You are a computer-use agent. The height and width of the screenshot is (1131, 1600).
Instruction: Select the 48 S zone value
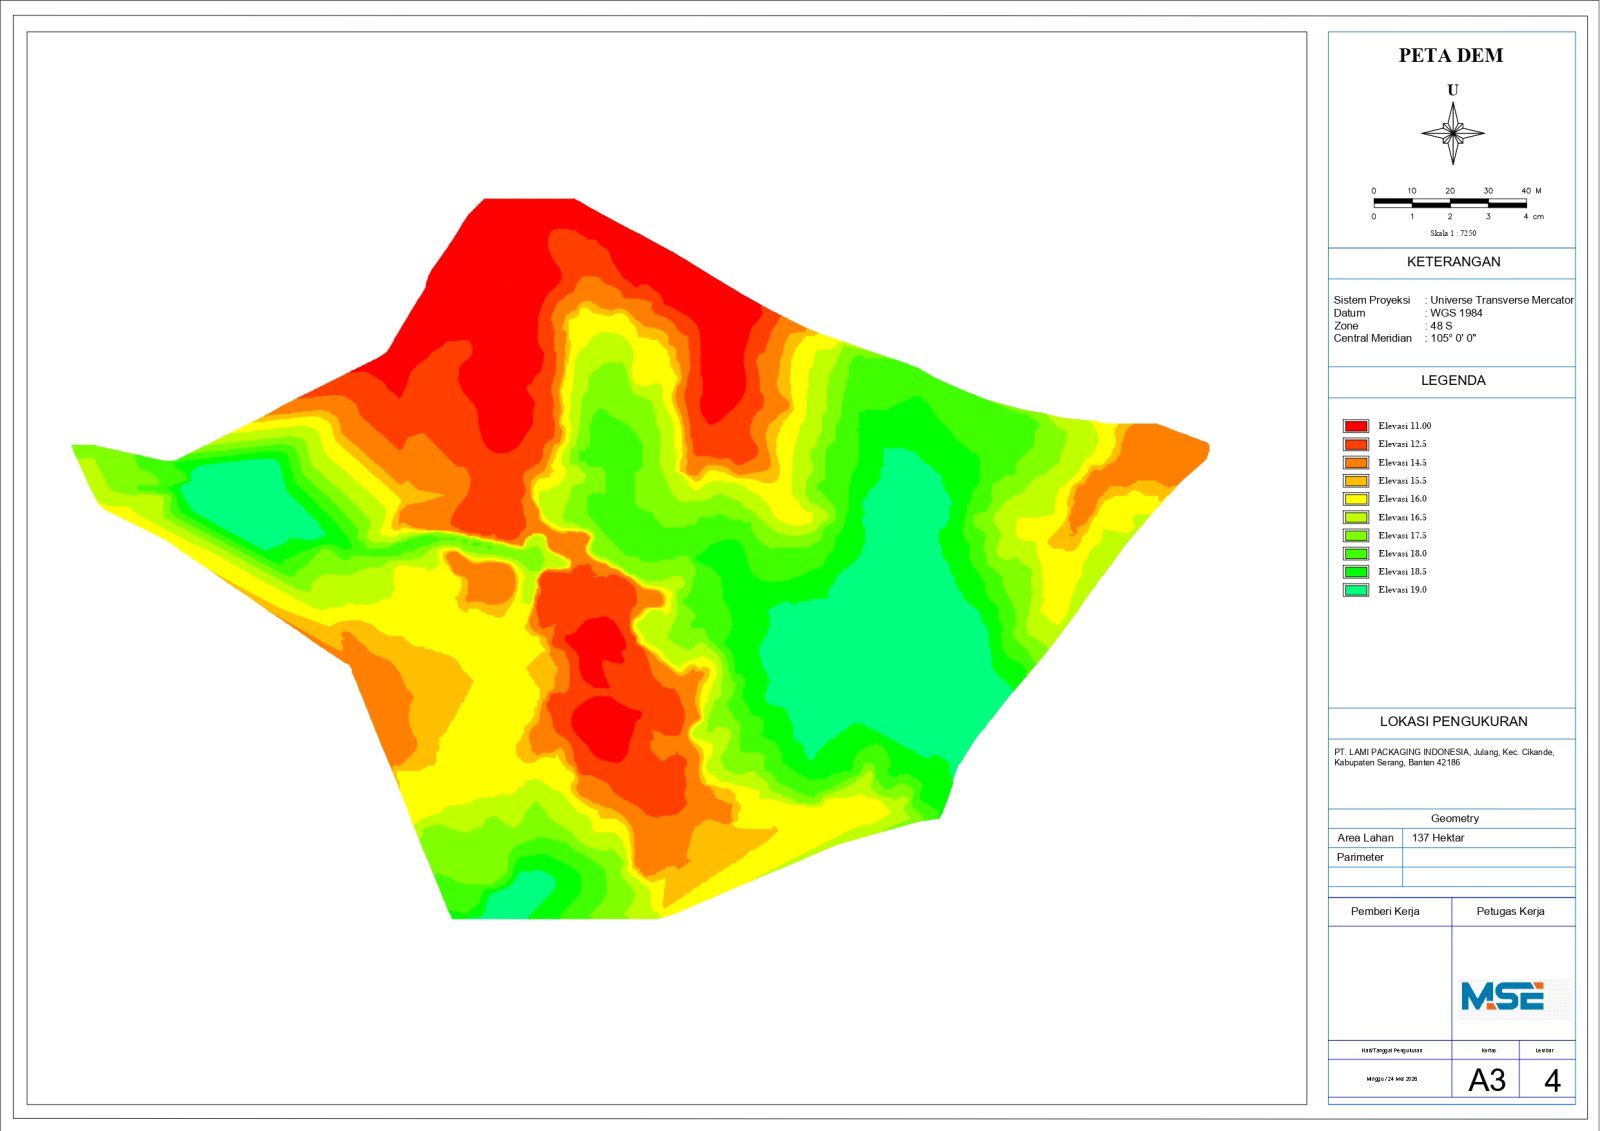1441,326
